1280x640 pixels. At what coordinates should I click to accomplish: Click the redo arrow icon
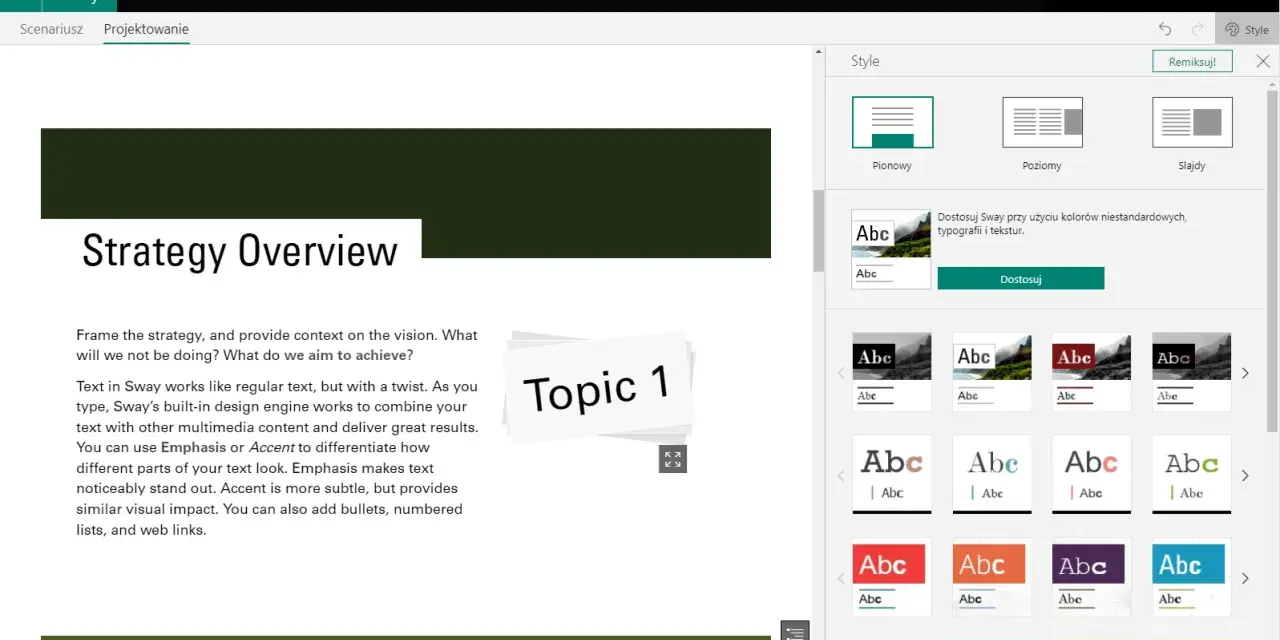click(1197, 29)
